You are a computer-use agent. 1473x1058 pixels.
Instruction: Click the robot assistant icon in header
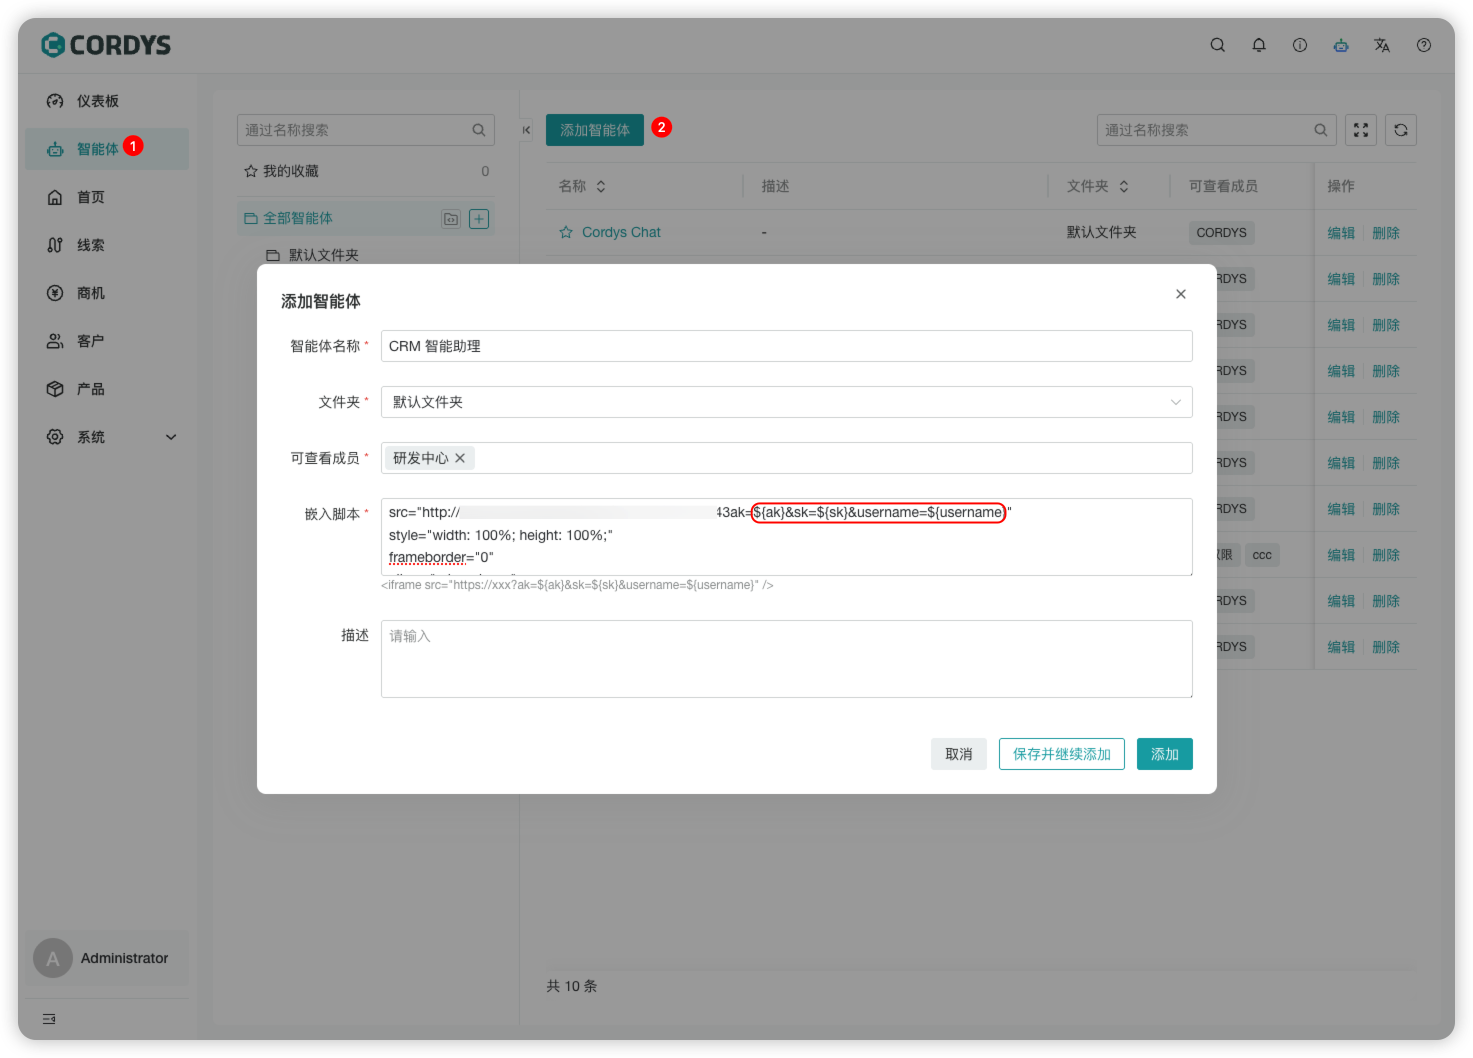click(1341, 45)
